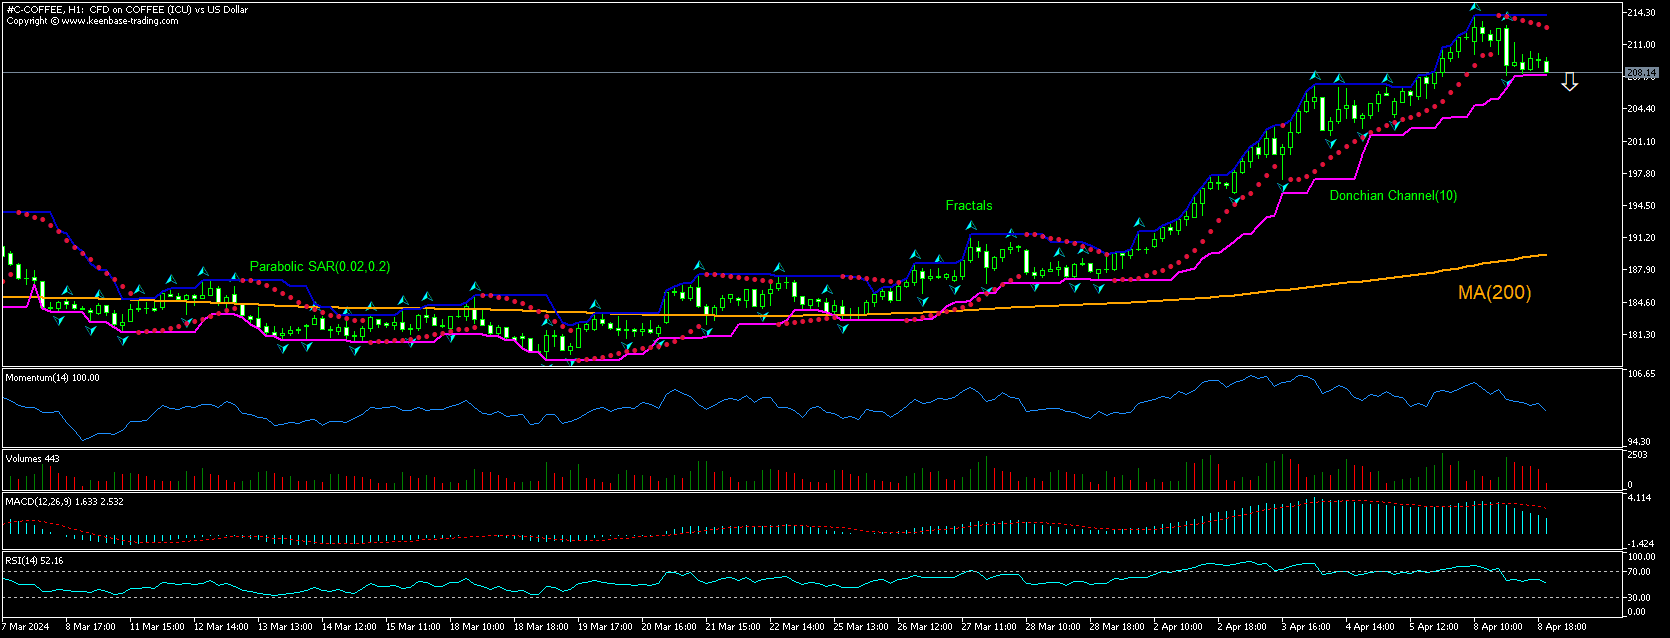Click the fractal arrow above the highest candle
Viewport: 1670px width, 638px height.
[1474, 8]
